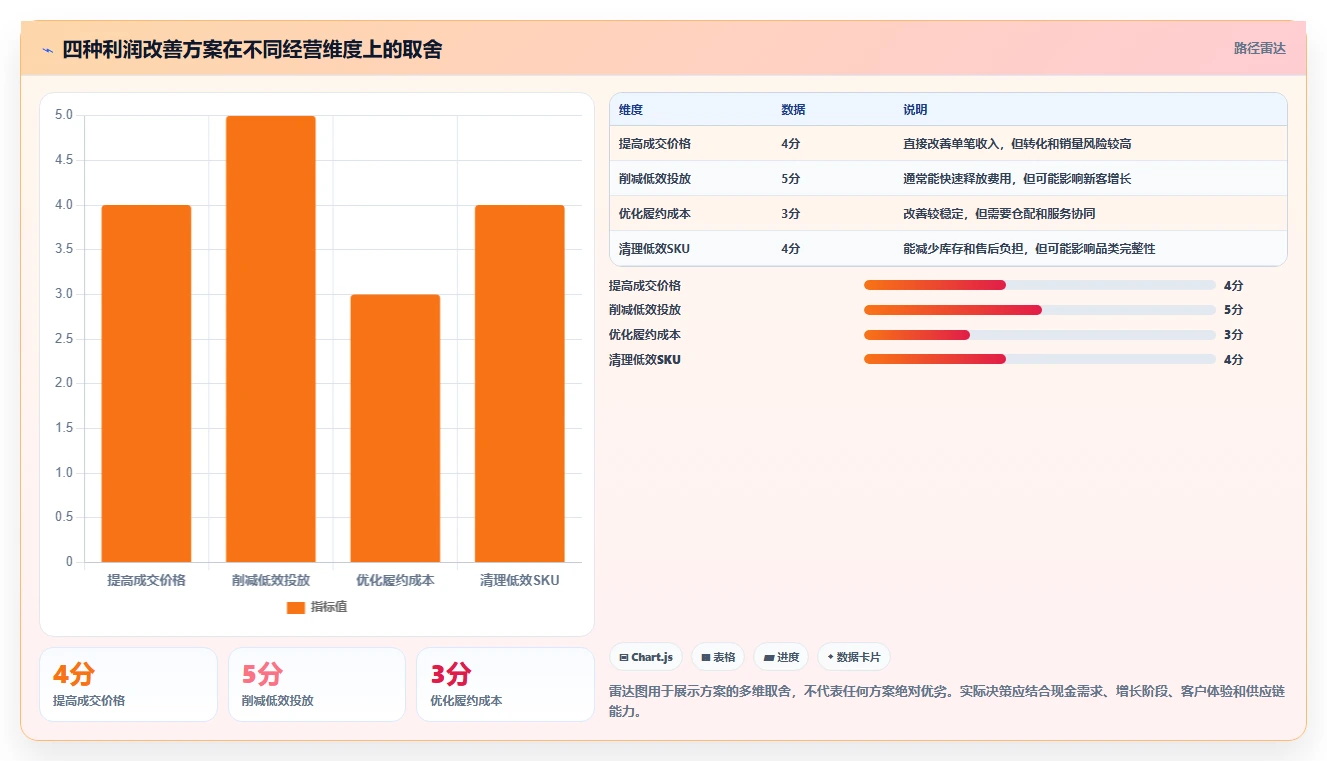Click 提高成交价格 label beside progress bar
Screen dimensions: 1327x761
point(645,286)
